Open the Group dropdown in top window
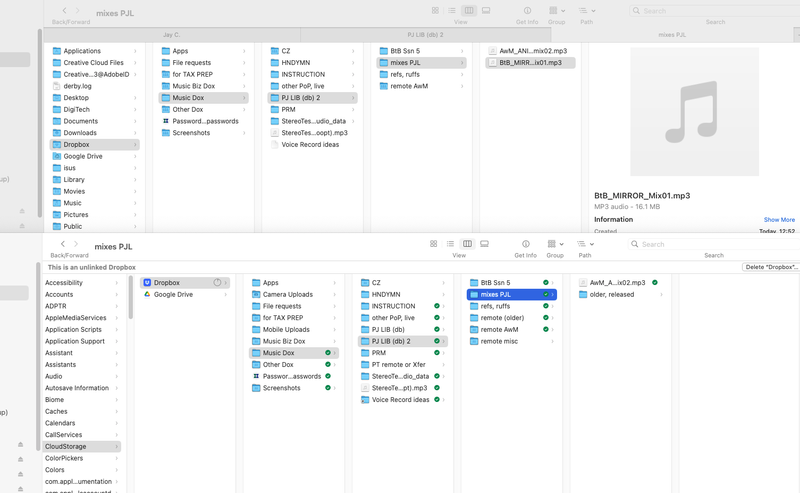 [x=555, y=10]
